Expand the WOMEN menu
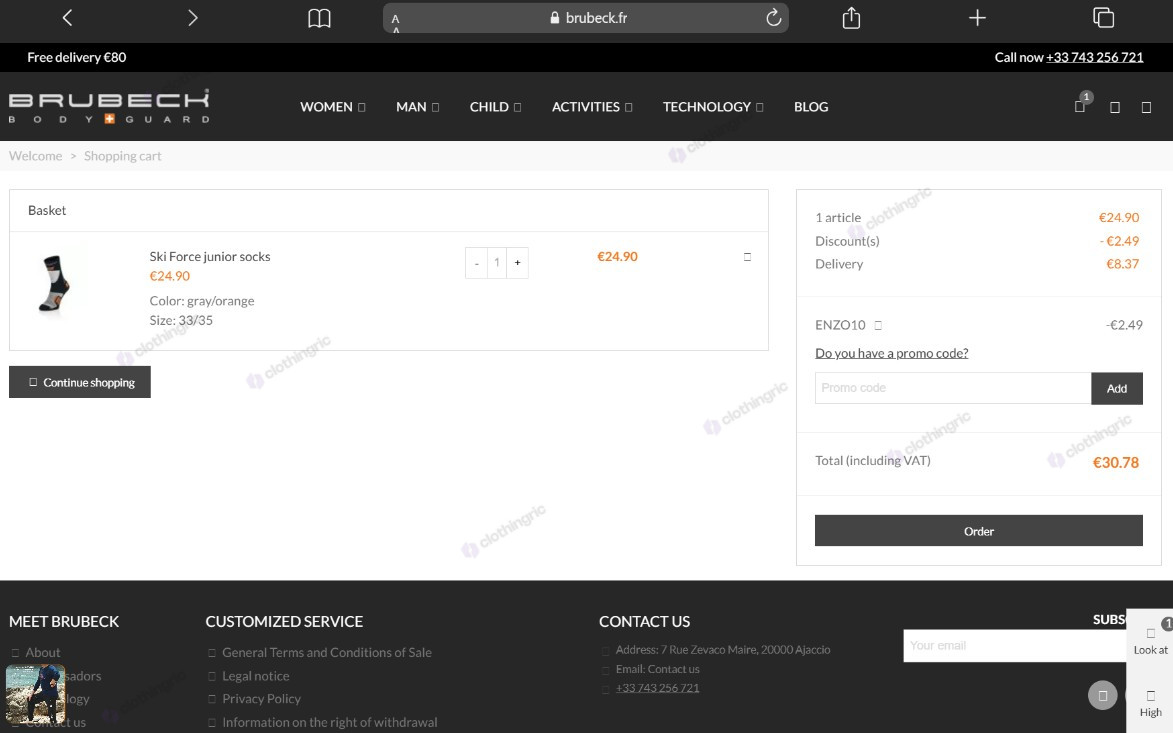 pyautogui.click(x=332, y=107)
